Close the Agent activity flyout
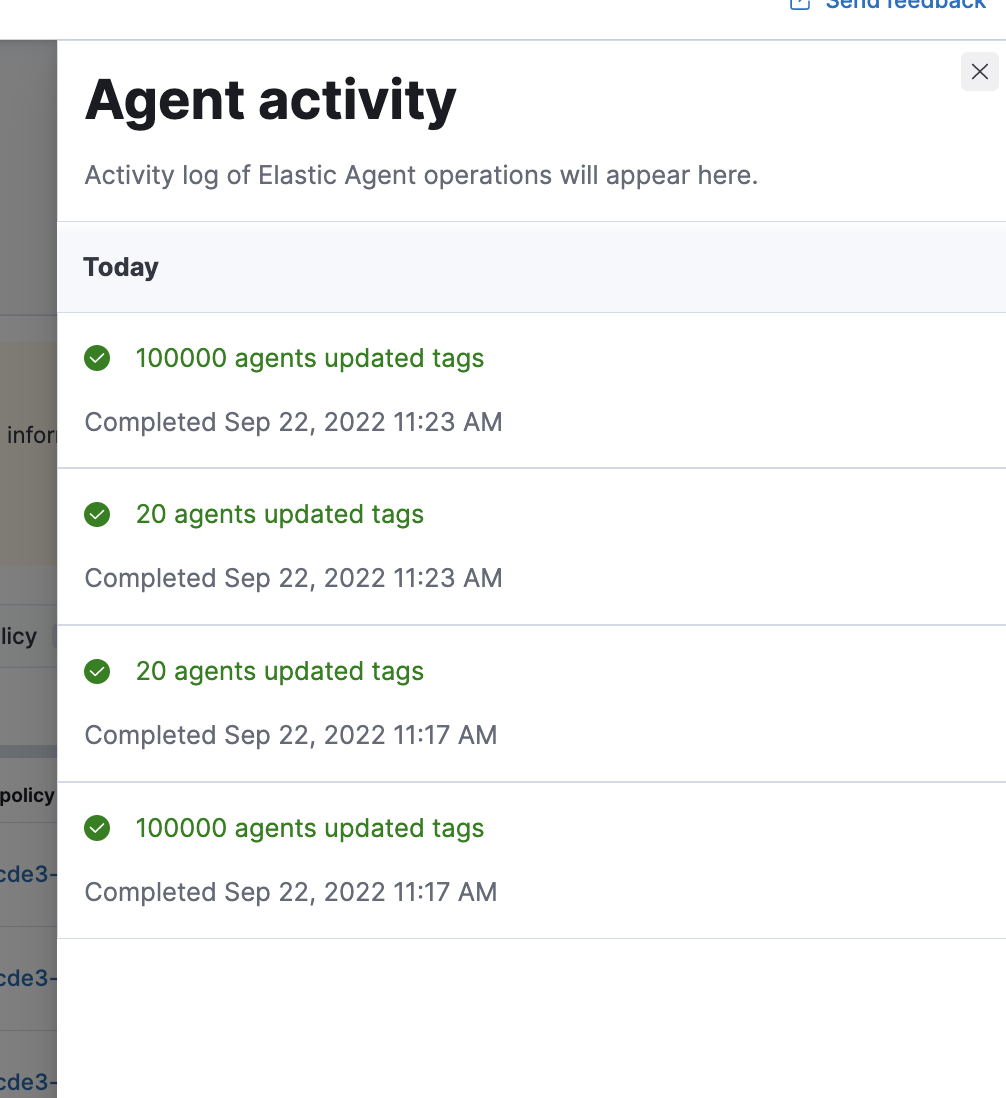1006x1098 pixels. 979,72
